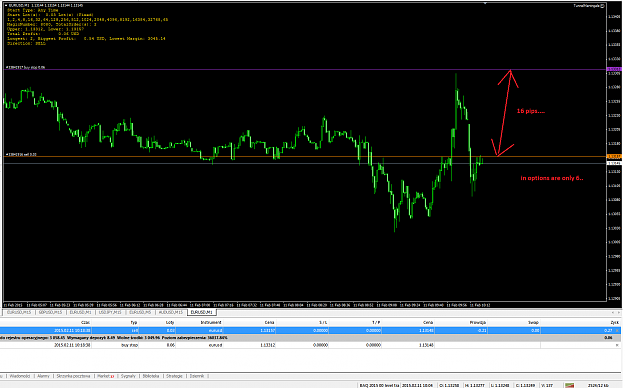
Task: Click the -0.21 commission cell
Action: tap(482, 331)
